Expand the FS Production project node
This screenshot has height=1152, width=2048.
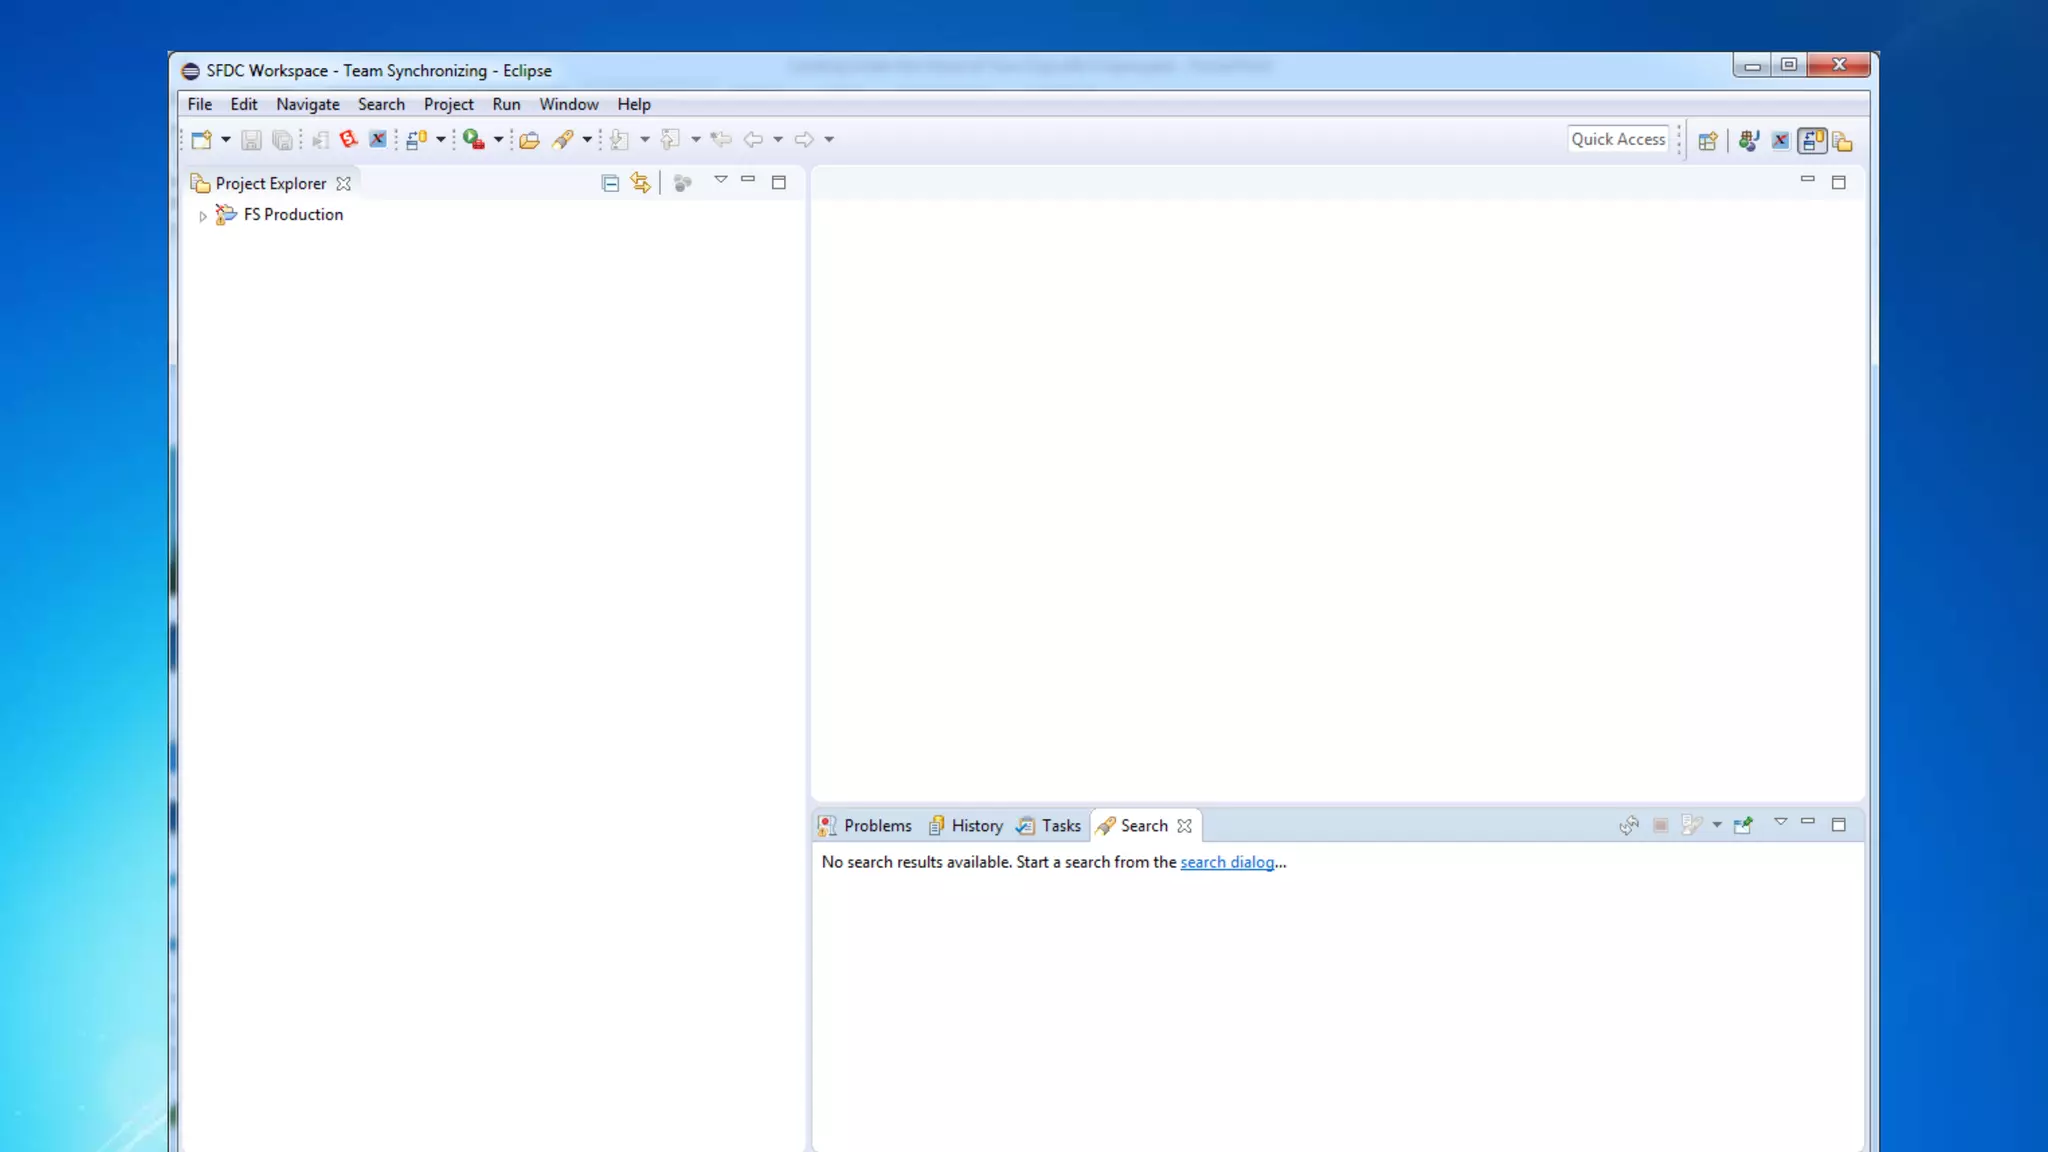203,216
